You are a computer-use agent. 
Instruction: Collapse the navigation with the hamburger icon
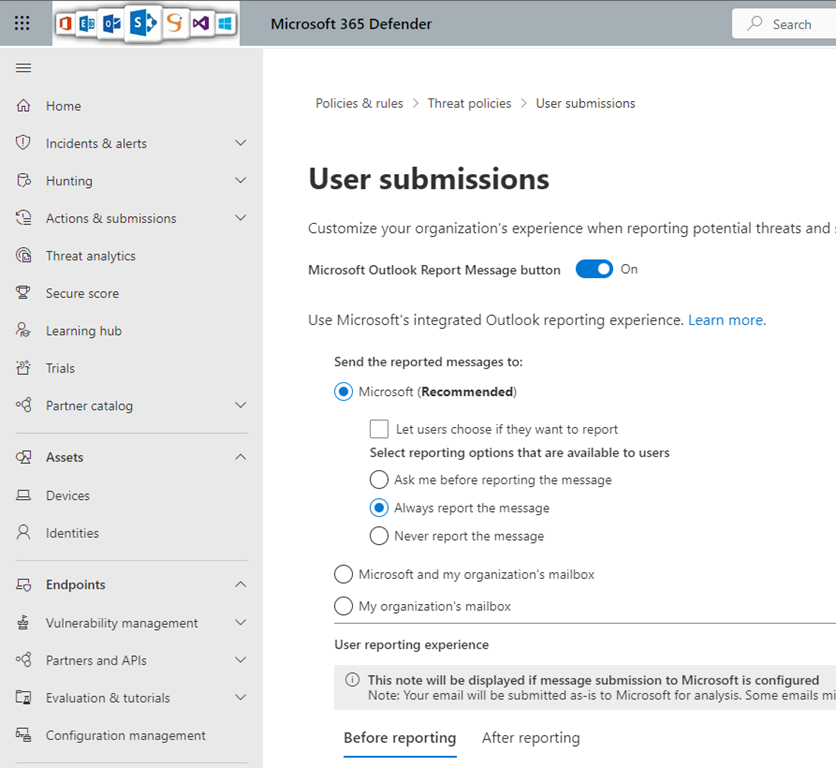click(23, 68)
